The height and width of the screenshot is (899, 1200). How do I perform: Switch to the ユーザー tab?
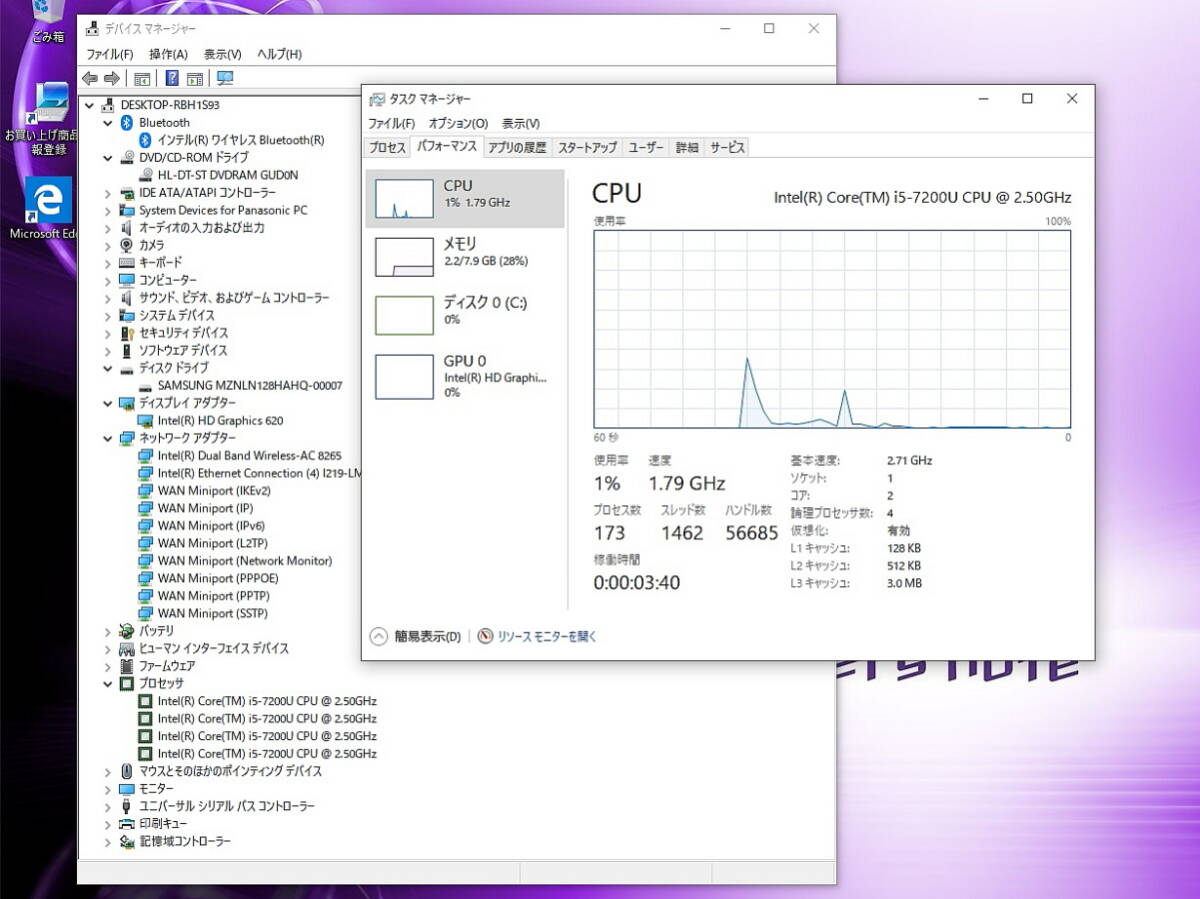pos(646,148)
